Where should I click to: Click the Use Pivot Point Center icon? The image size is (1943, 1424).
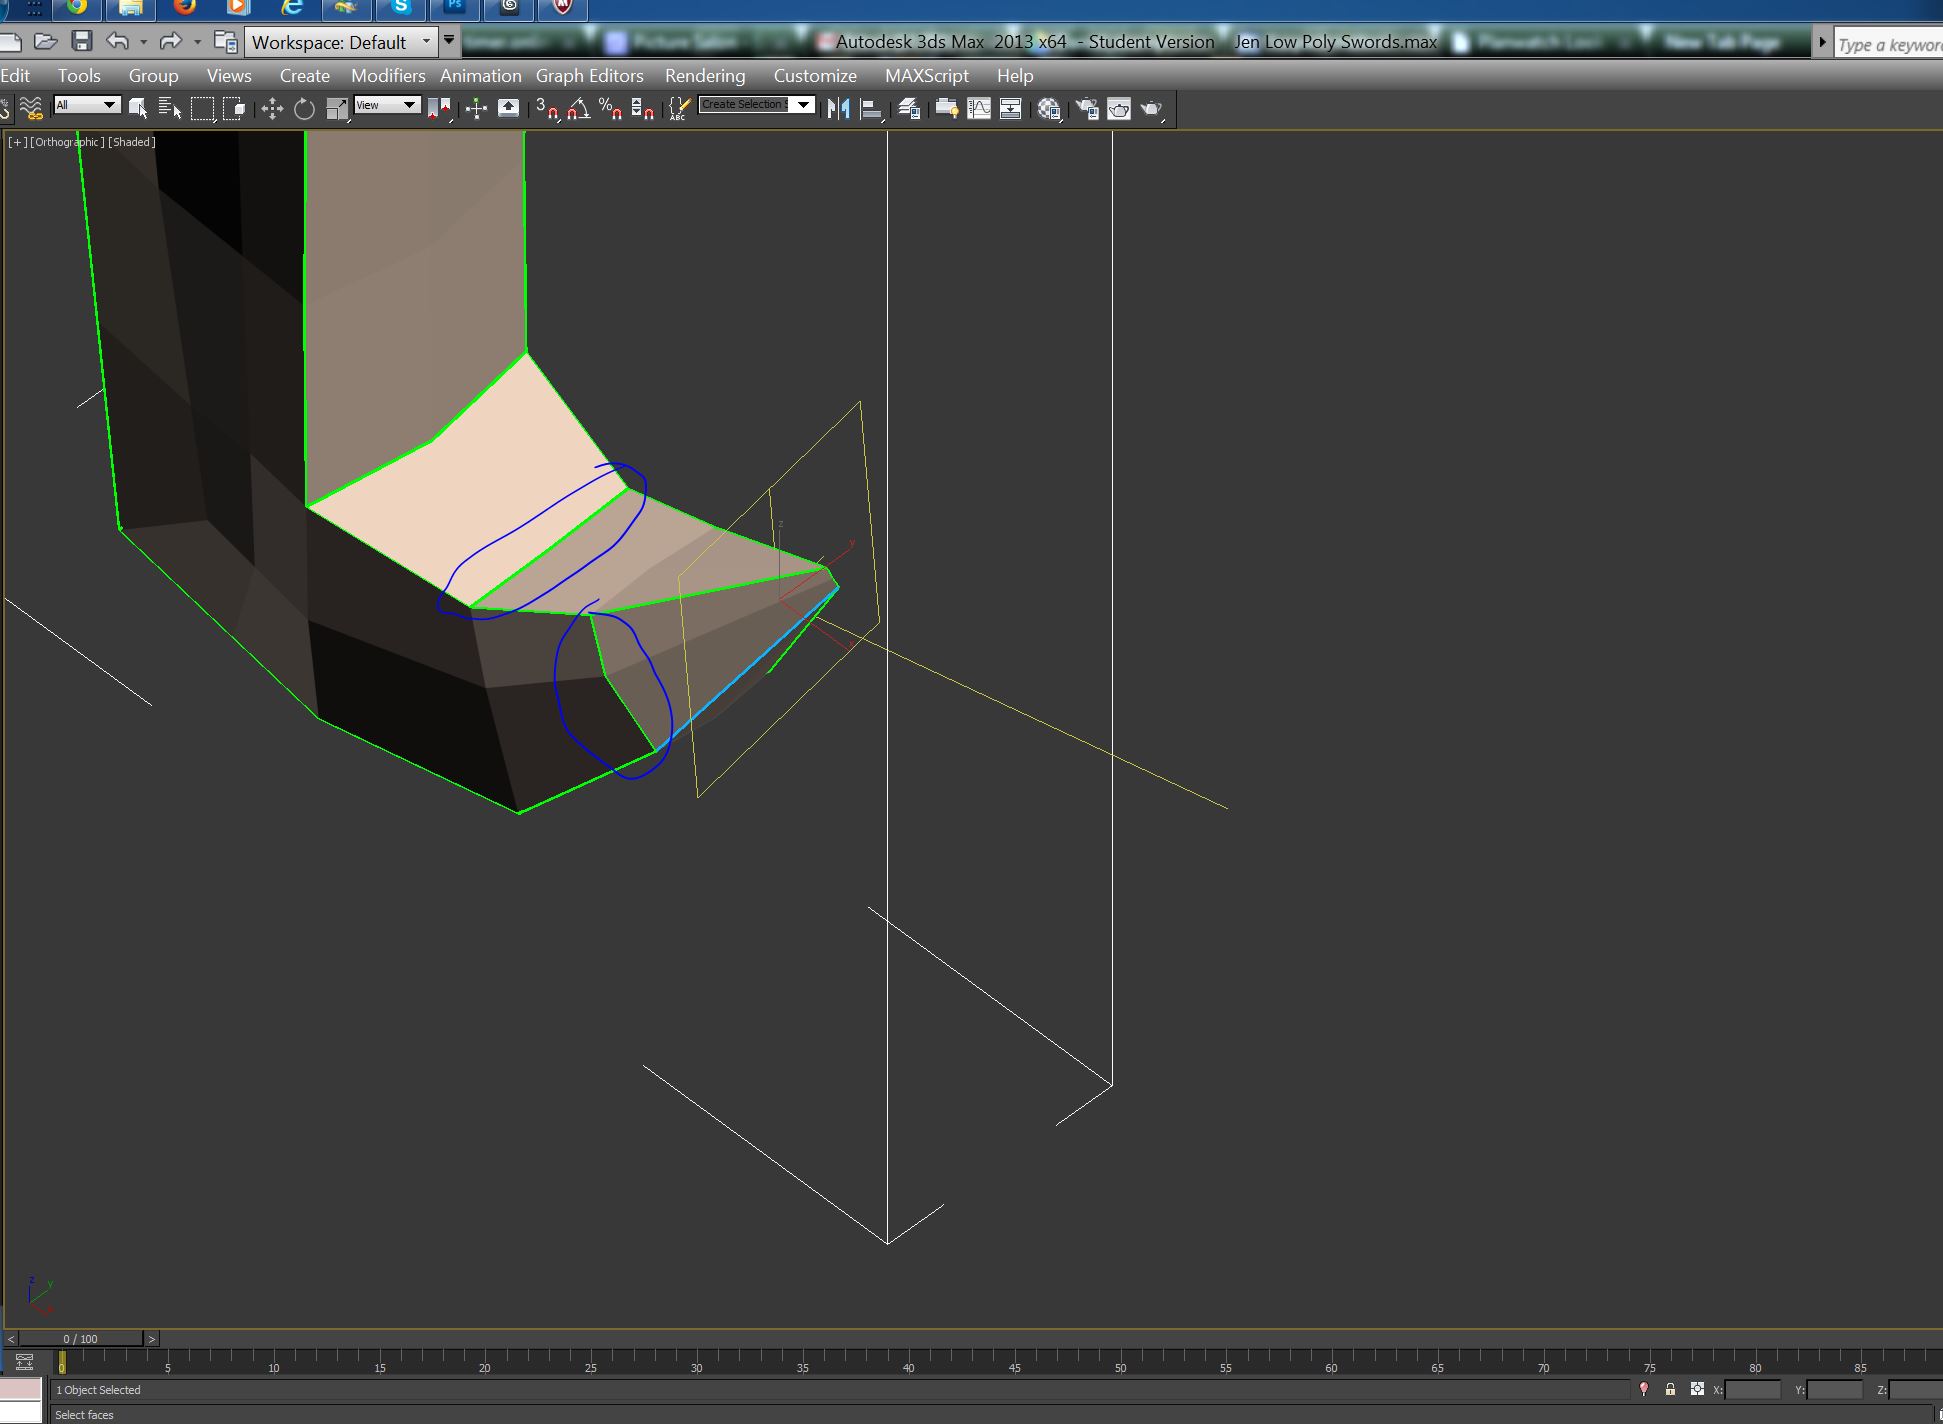point(439,108)
